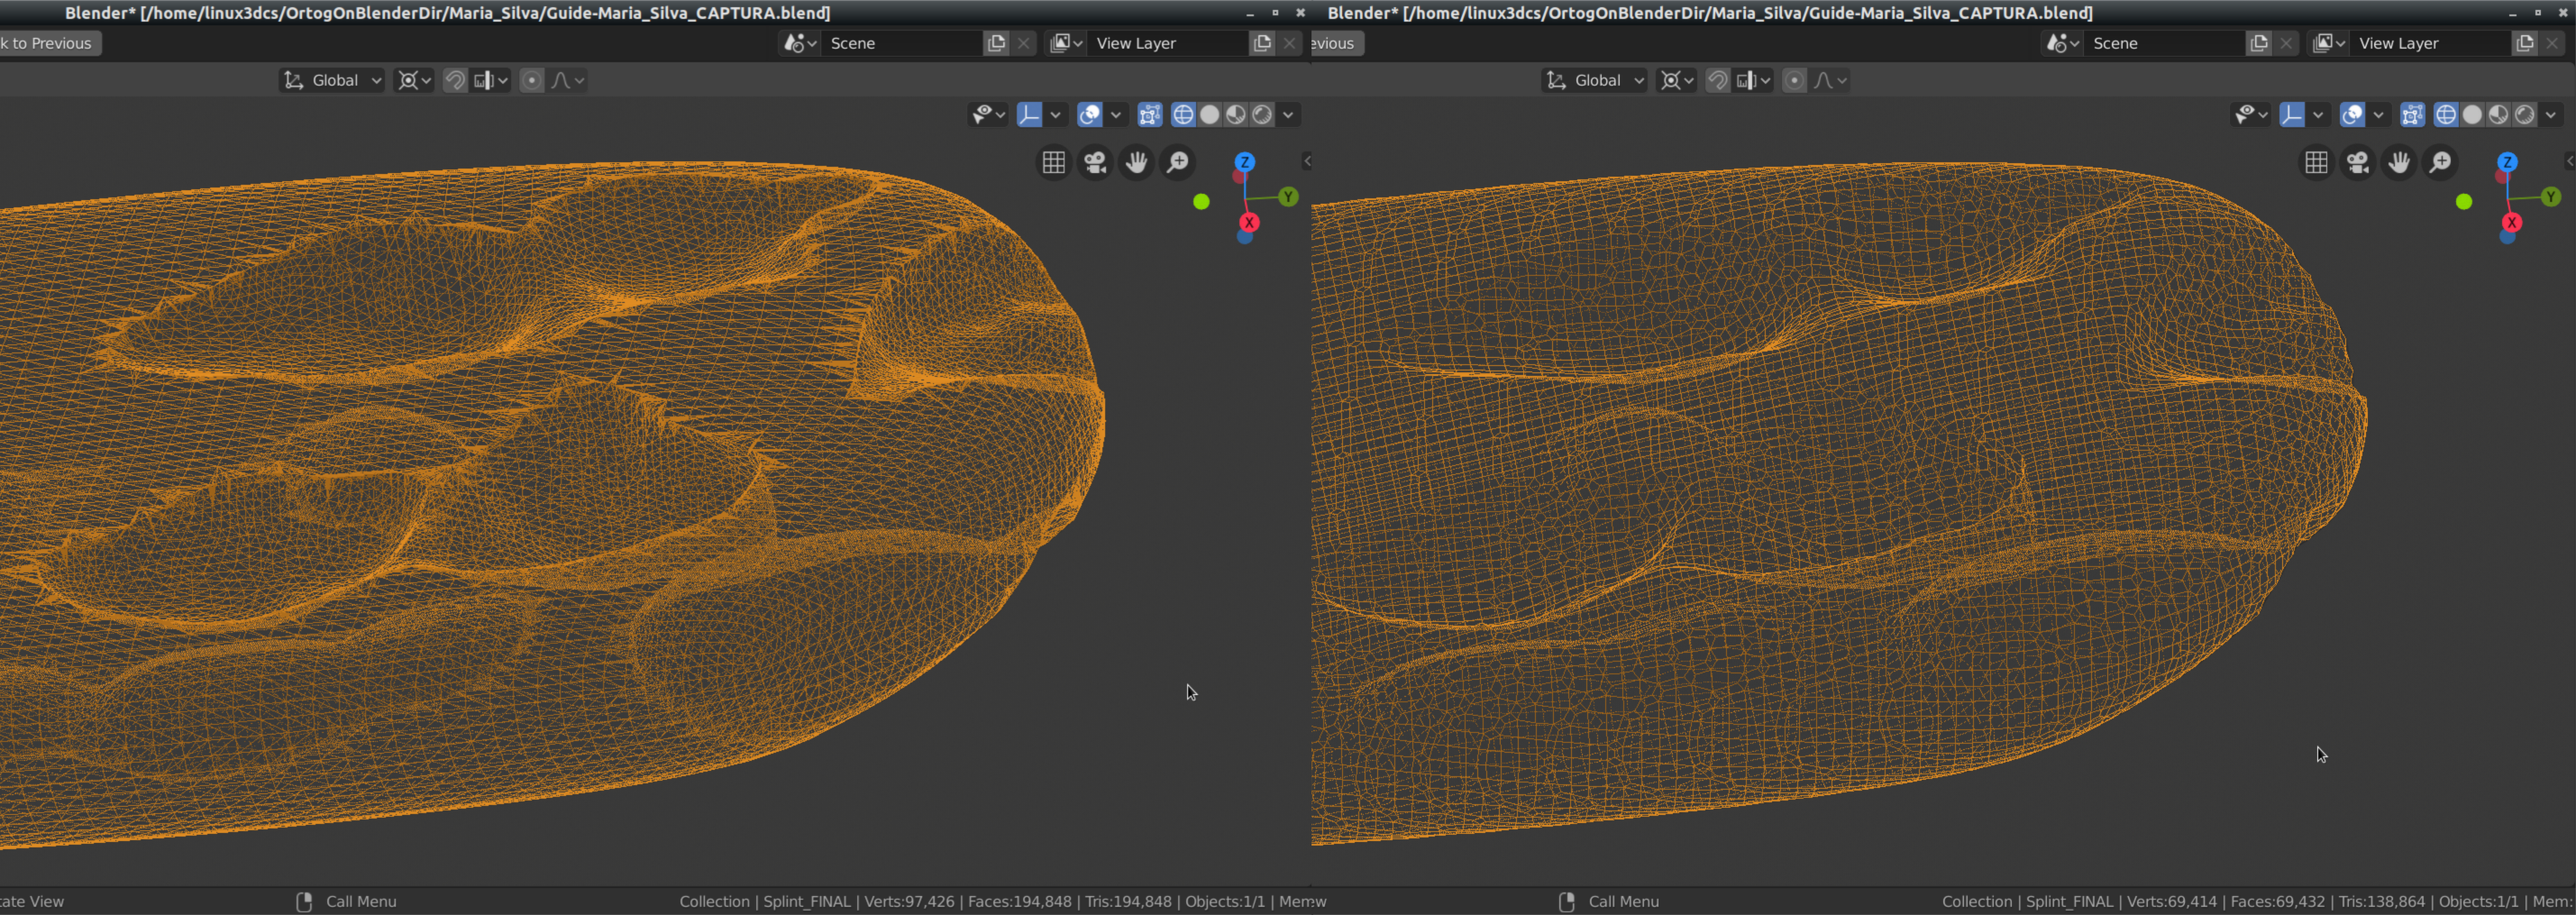The height and width of the screenshot is (915, 2576).
Task: Open pivot point dropdown in left window
Action: click(x=414, y=80)
